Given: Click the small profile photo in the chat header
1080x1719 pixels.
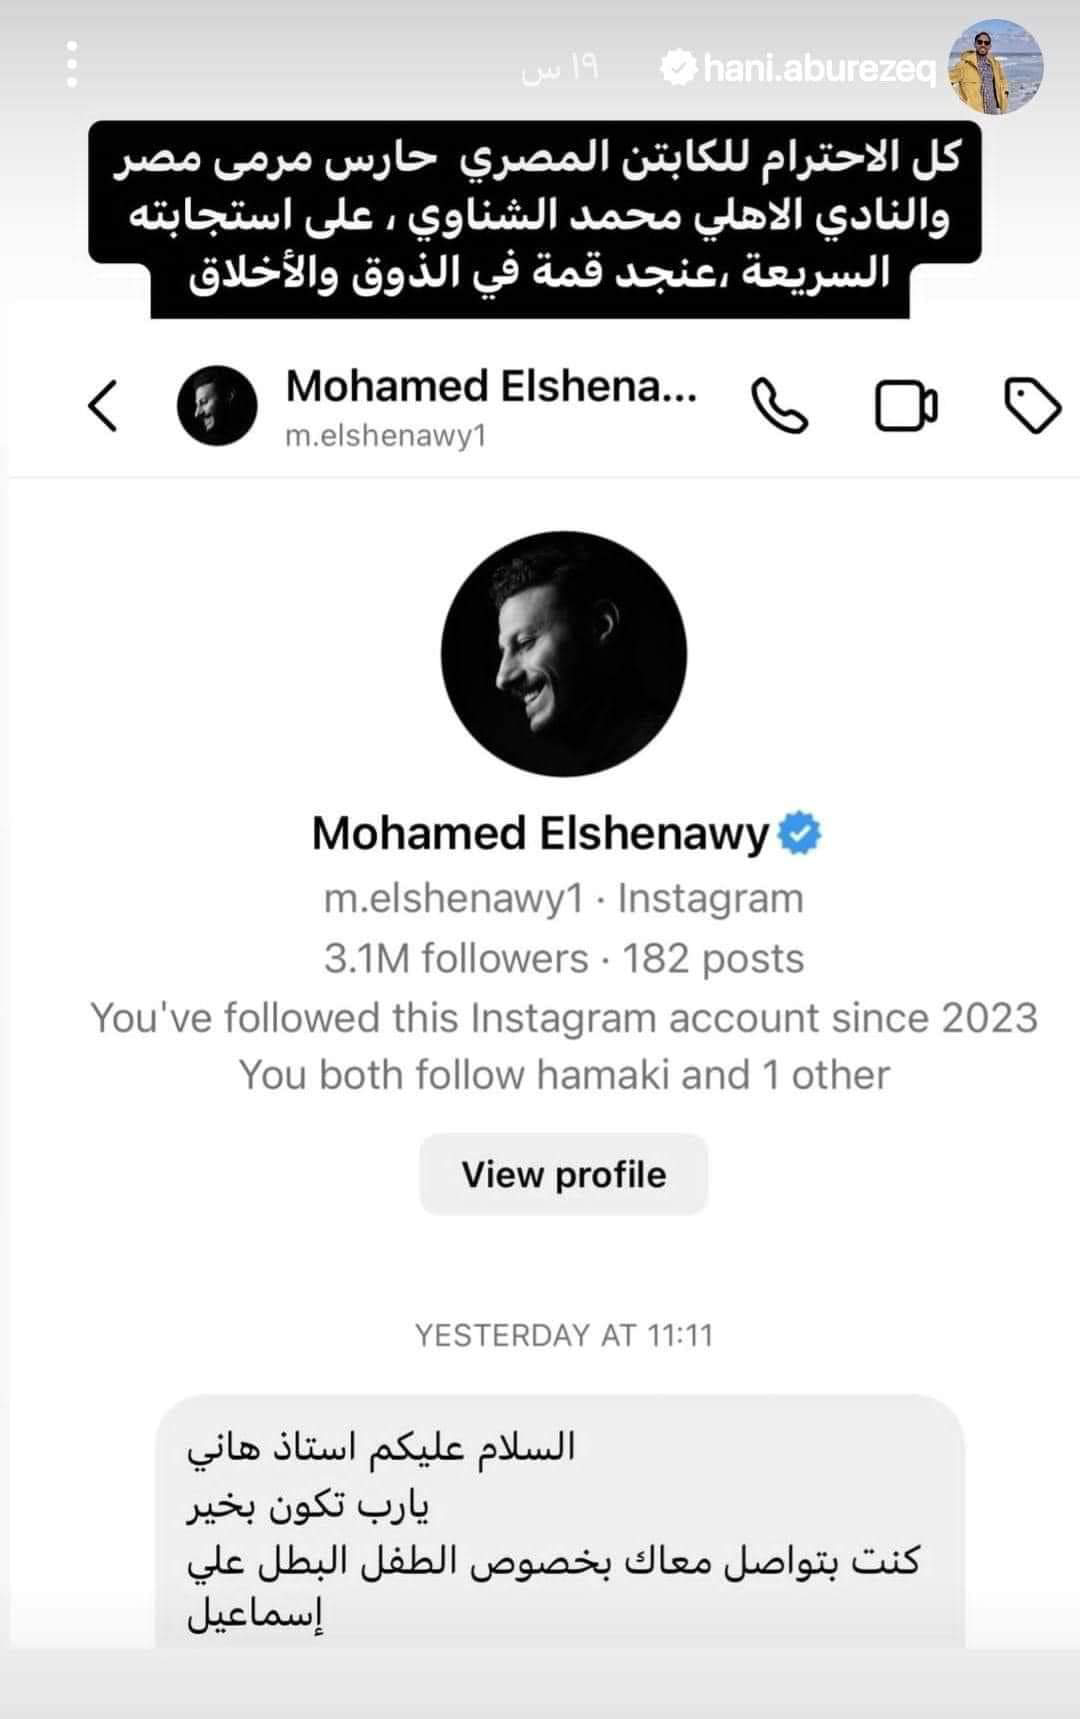Looking at the screenshot, I should pos(217,406).
